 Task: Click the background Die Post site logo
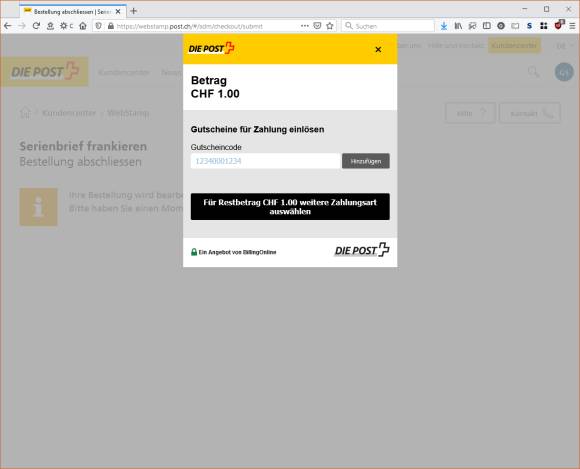(44, 71)
